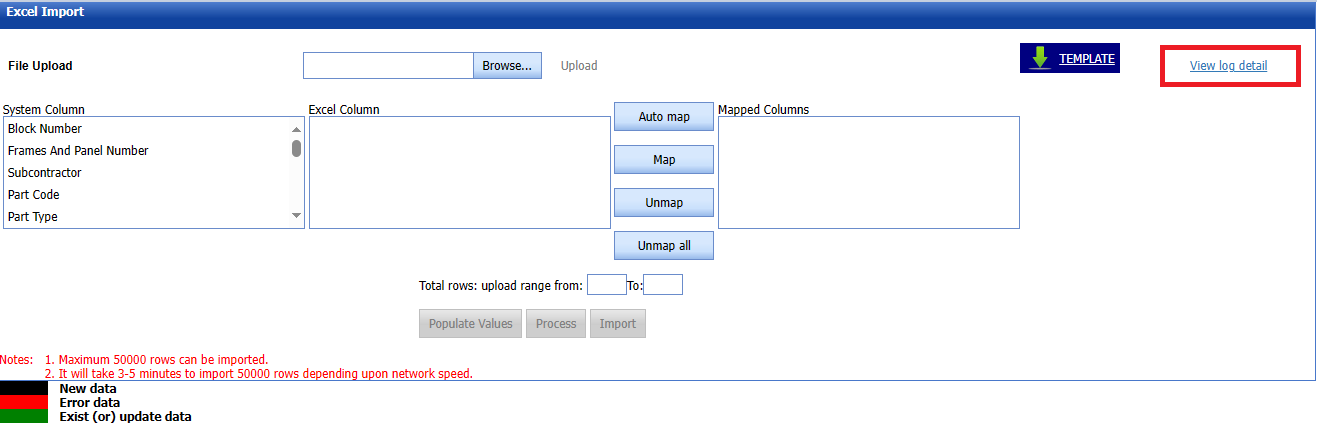
Task: Click the upload range from field
Action: 606,285
